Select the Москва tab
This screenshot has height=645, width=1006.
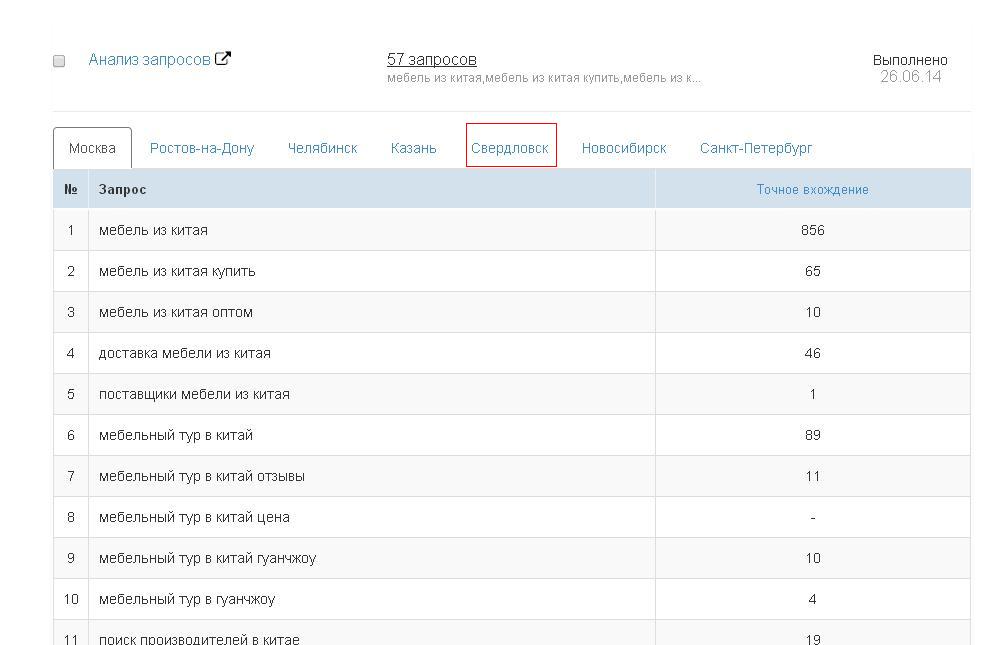pos(92,148)
